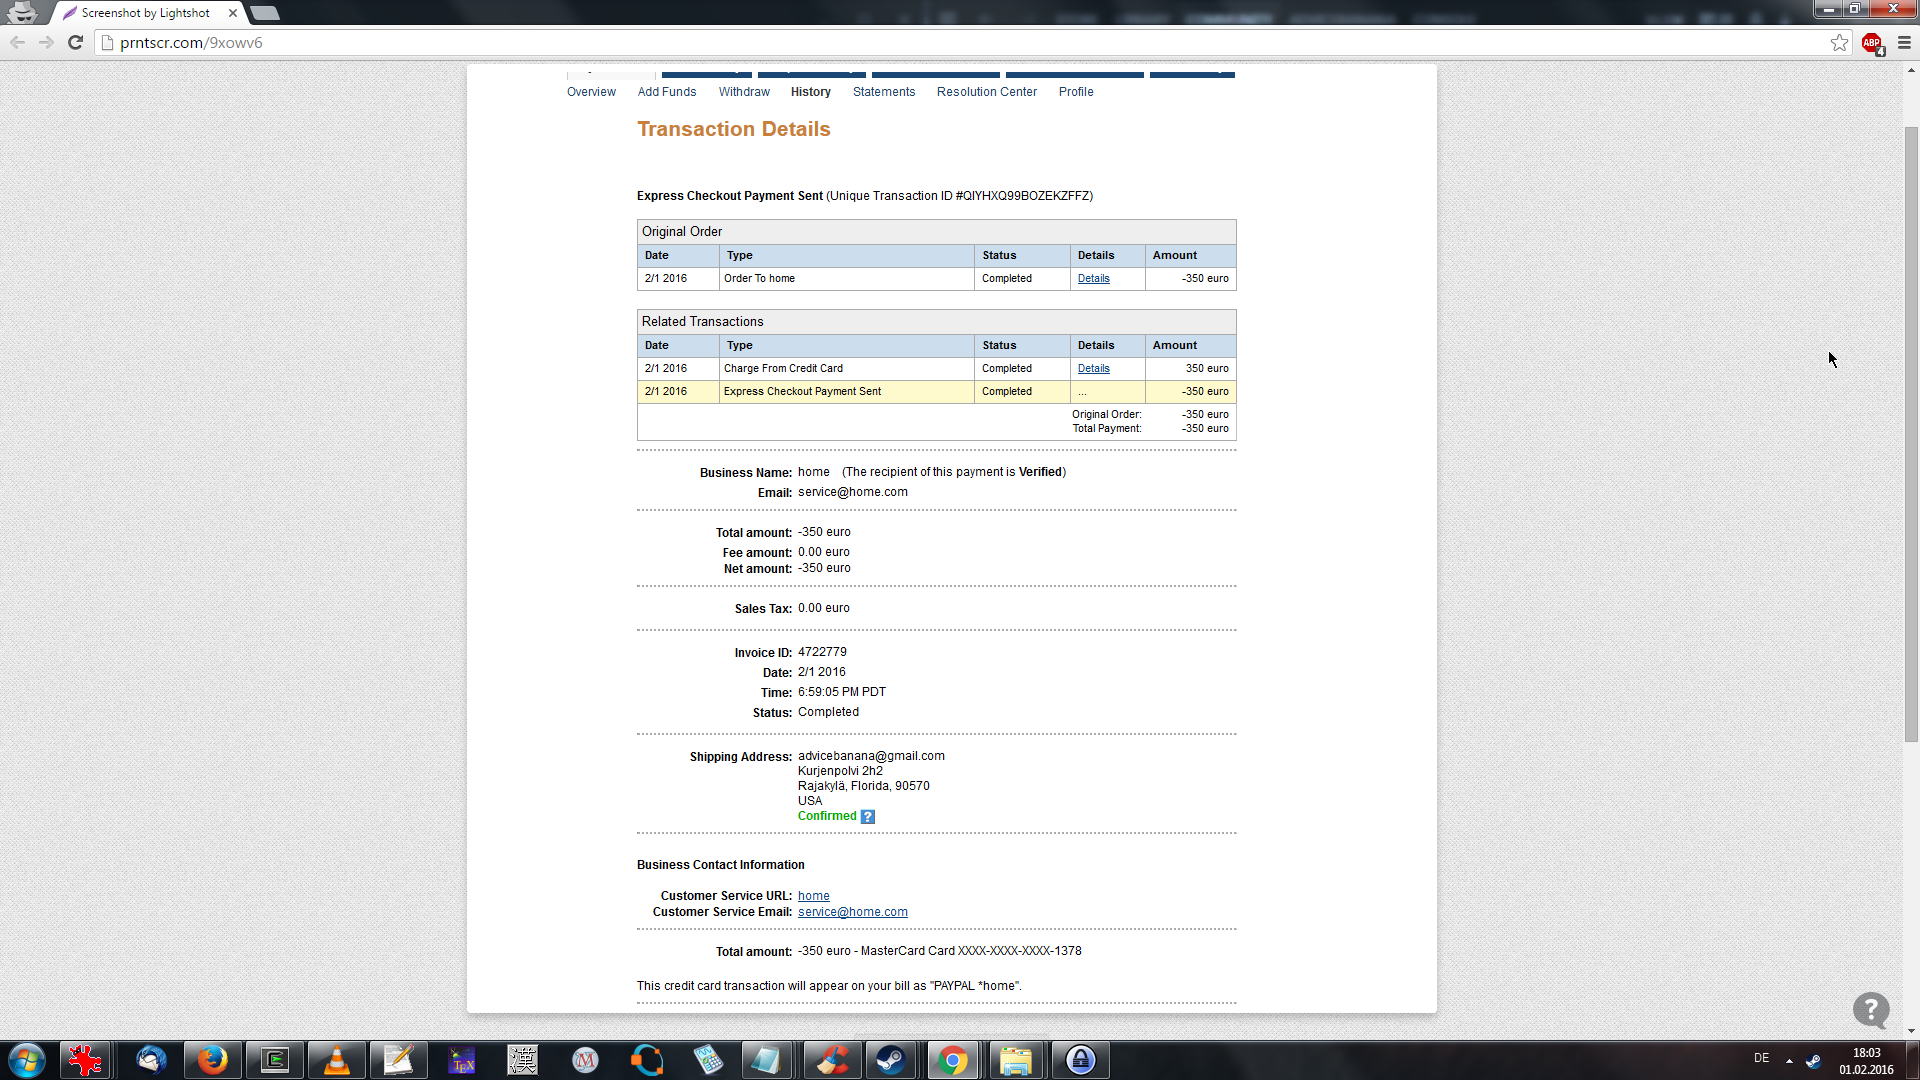1920x1080 pixels.
Task: Open the Chrome menu hamburger icon
Action: point(1904,42)
